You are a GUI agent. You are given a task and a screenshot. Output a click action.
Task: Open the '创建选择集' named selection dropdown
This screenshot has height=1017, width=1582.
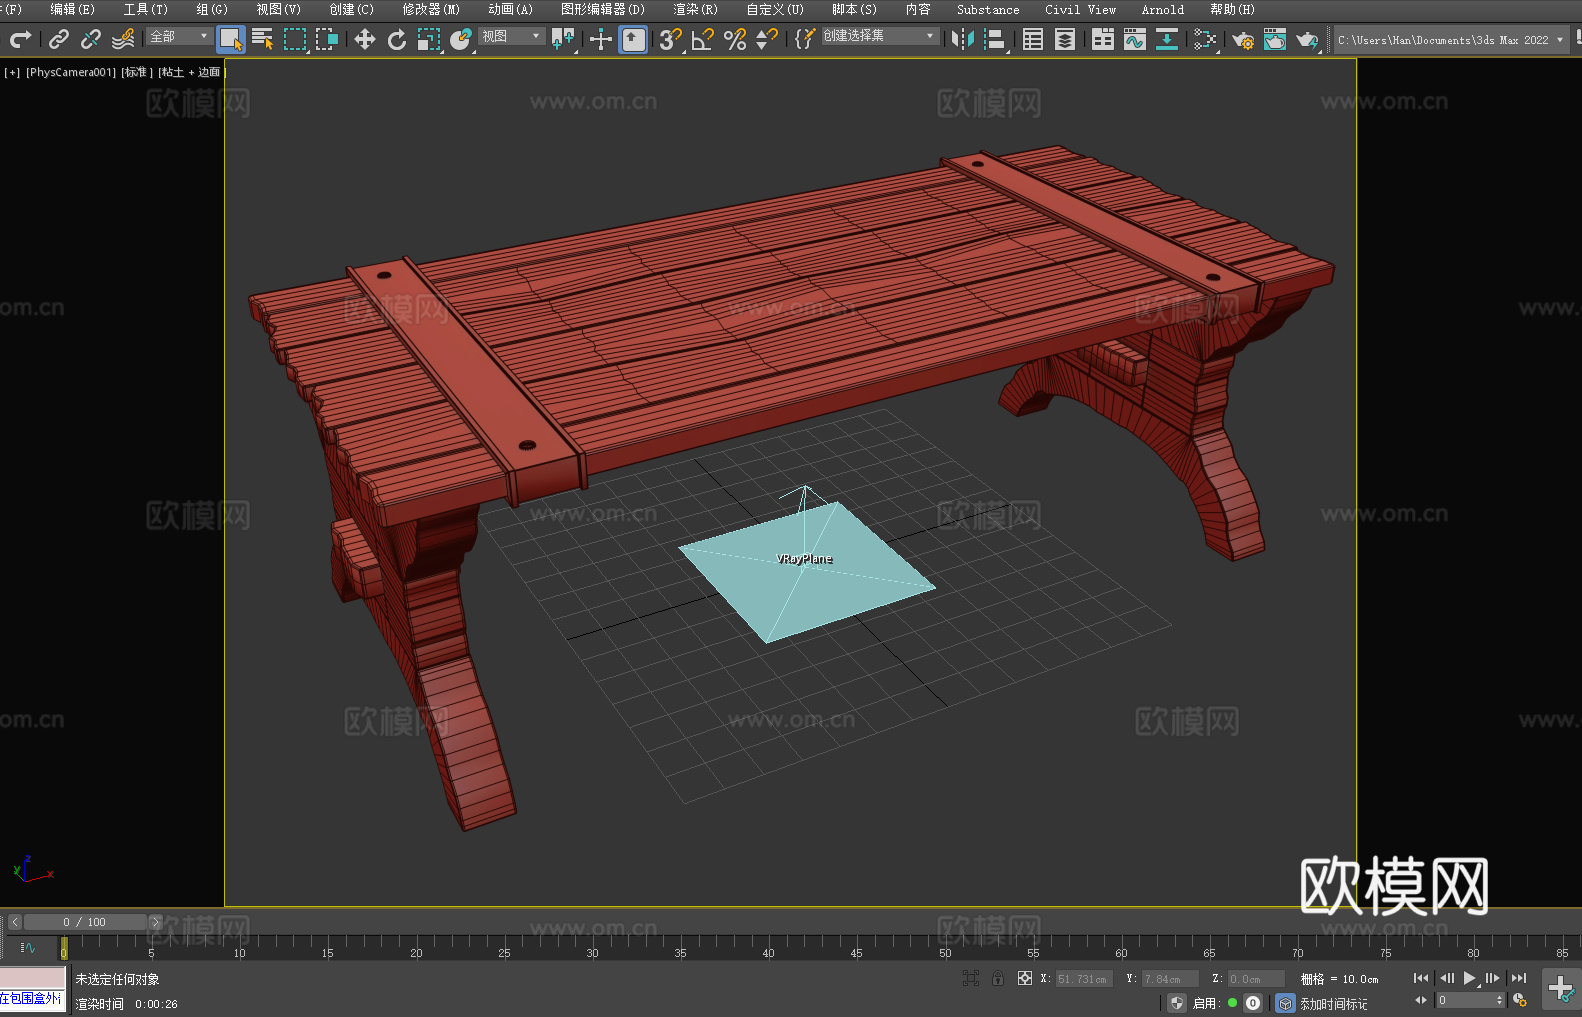coord(880,36)
